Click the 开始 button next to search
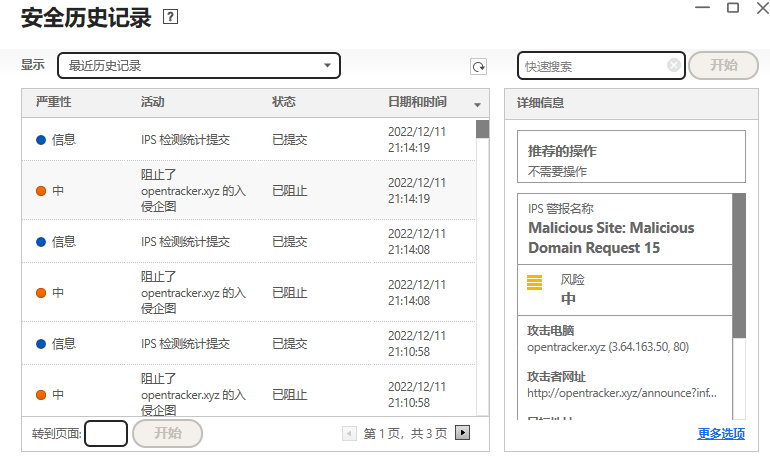 723,65
